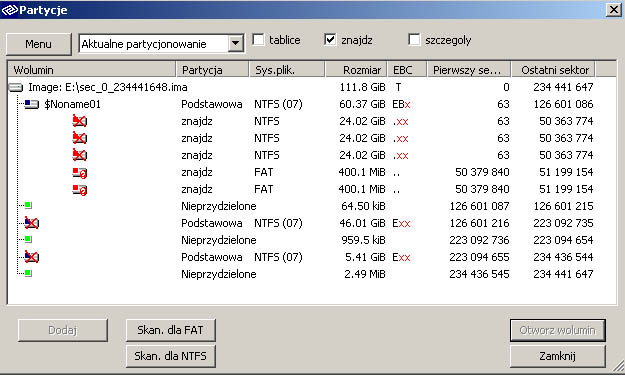Click the 60.37 GiB size value
This screenshot has height=378, width=625.
[x=362, y=104]
